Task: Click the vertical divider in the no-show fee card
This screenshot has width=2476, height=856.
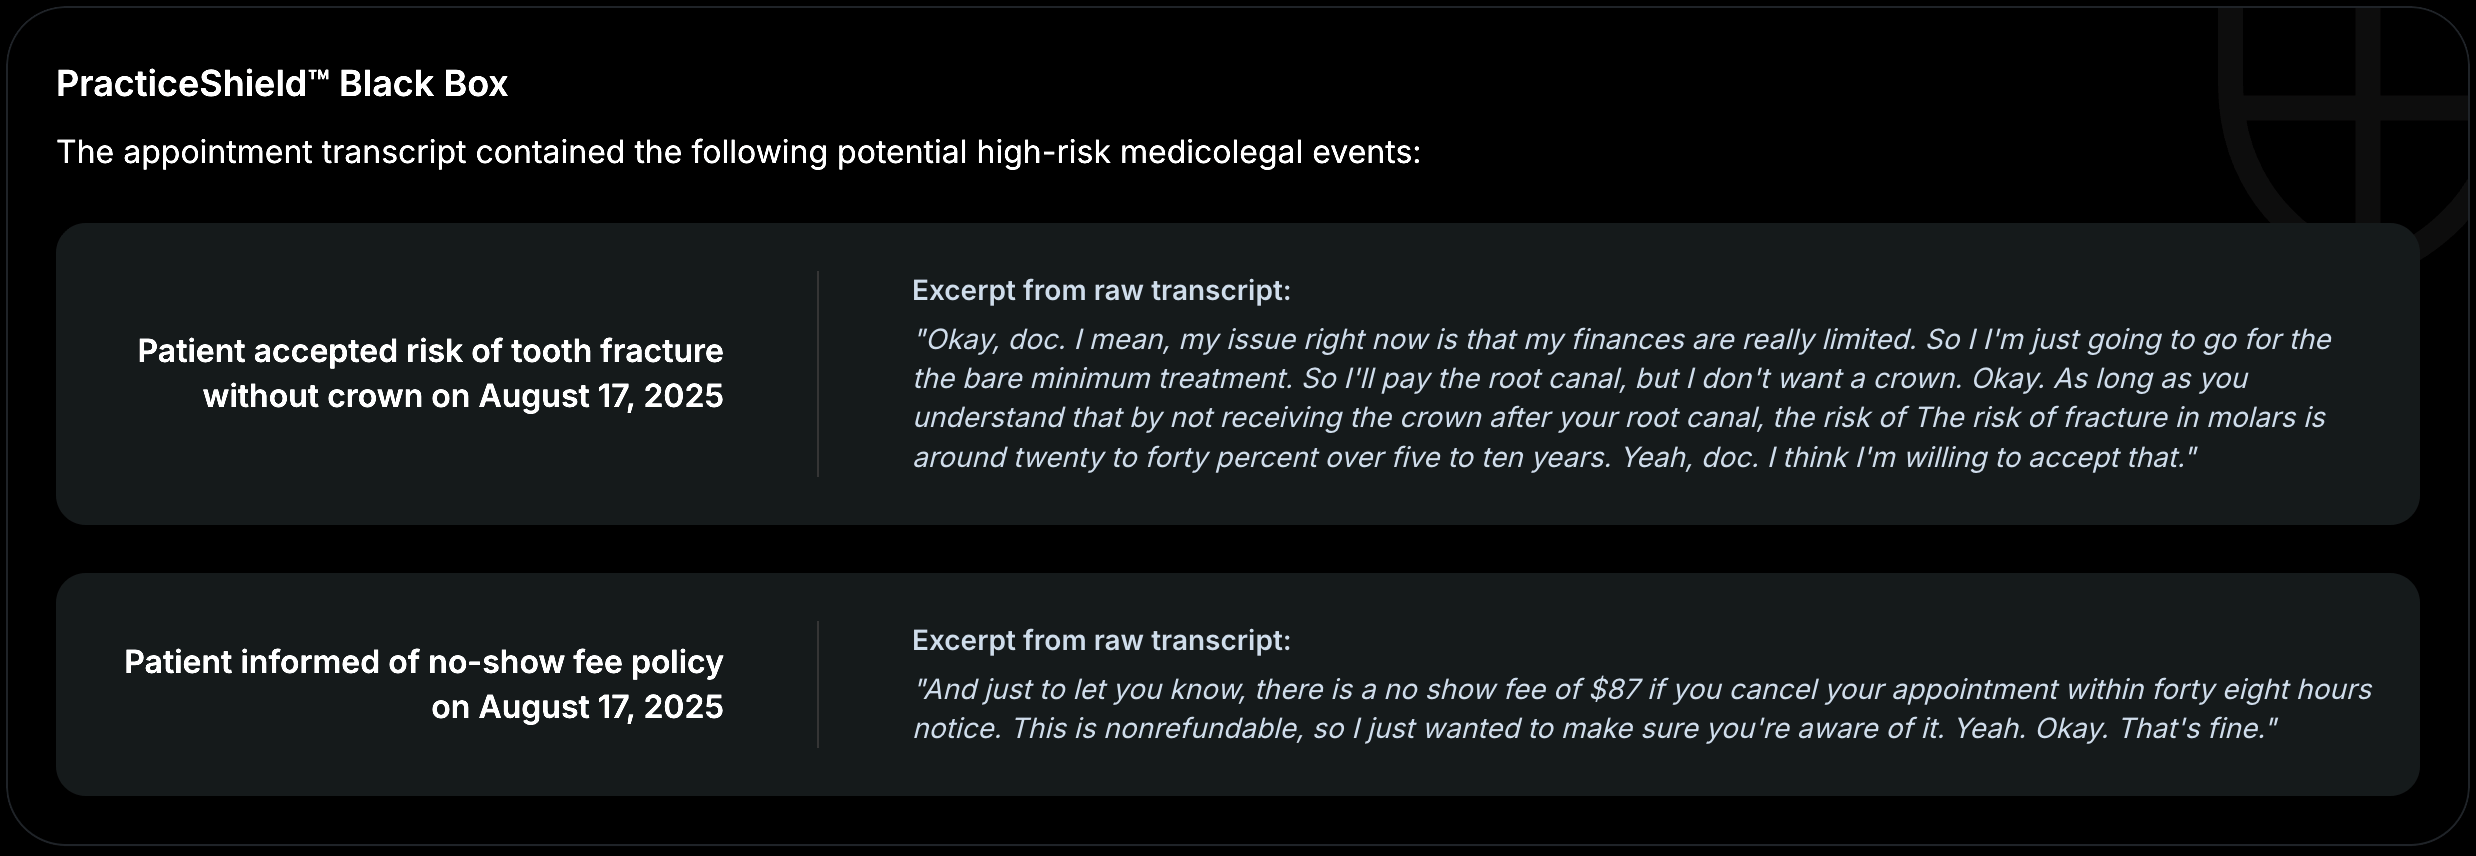Action: click(x=818, y=684)
